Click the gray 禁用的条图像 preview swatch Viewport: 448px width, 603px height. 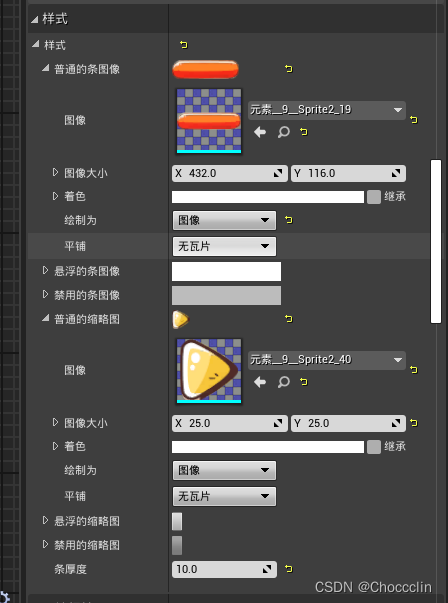pos(226,295)
